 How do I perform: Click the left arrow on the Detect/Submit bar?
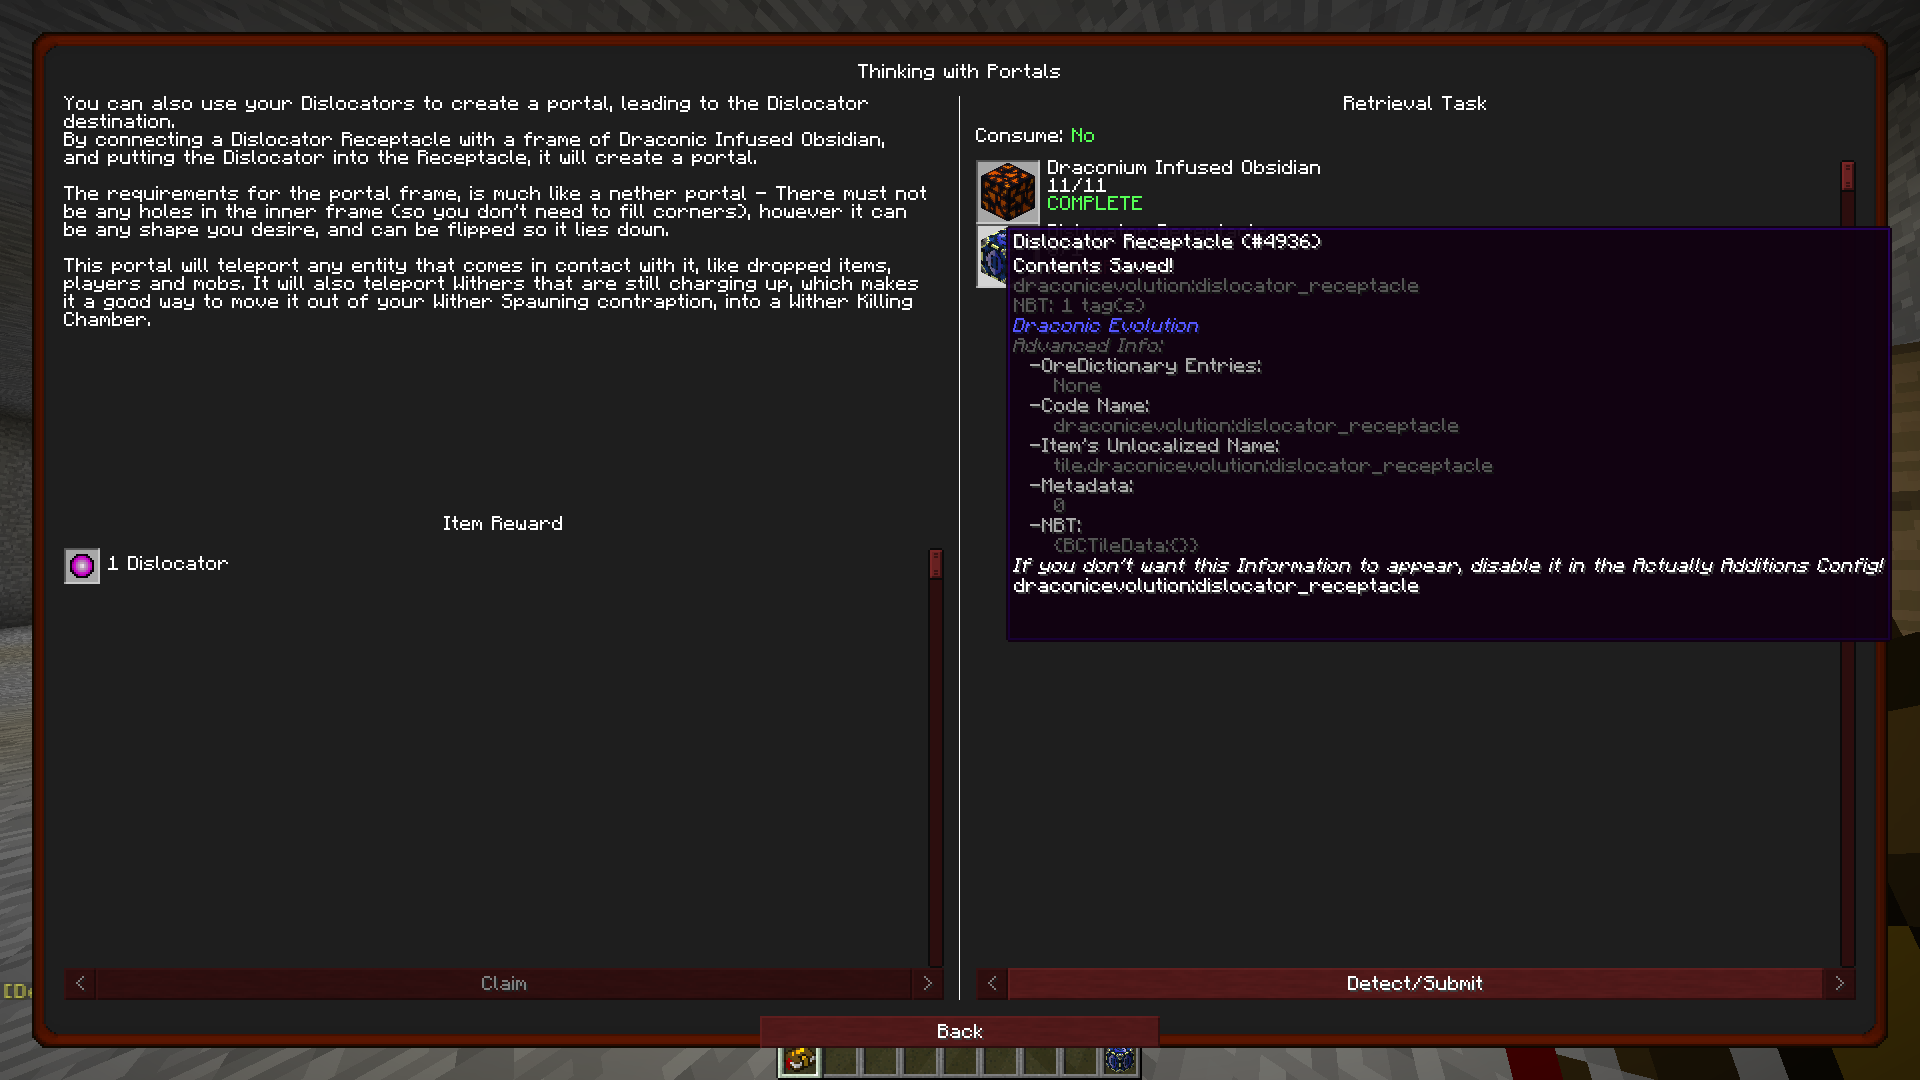(x=991, y=983)
